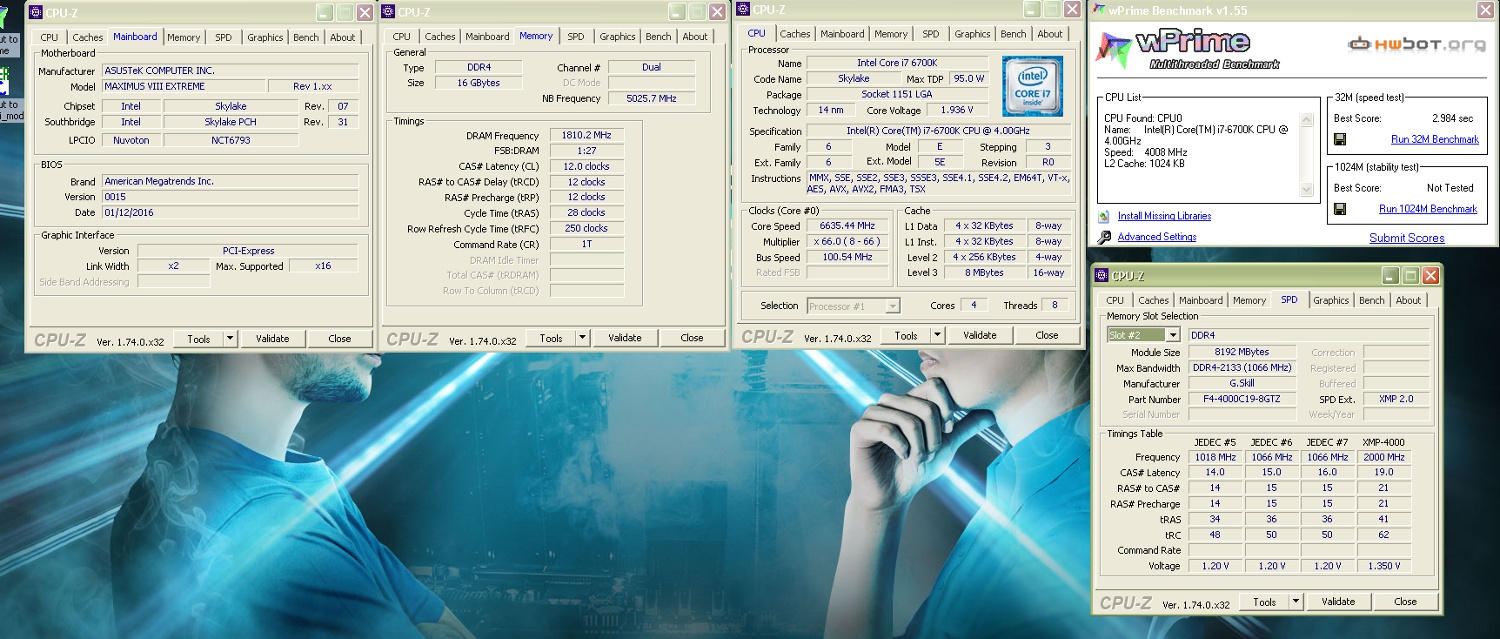This screenshot has height=639, width=1500.
Task: Click the NB Frequency value 5025.7 MHz
Action: click(652, 99)
